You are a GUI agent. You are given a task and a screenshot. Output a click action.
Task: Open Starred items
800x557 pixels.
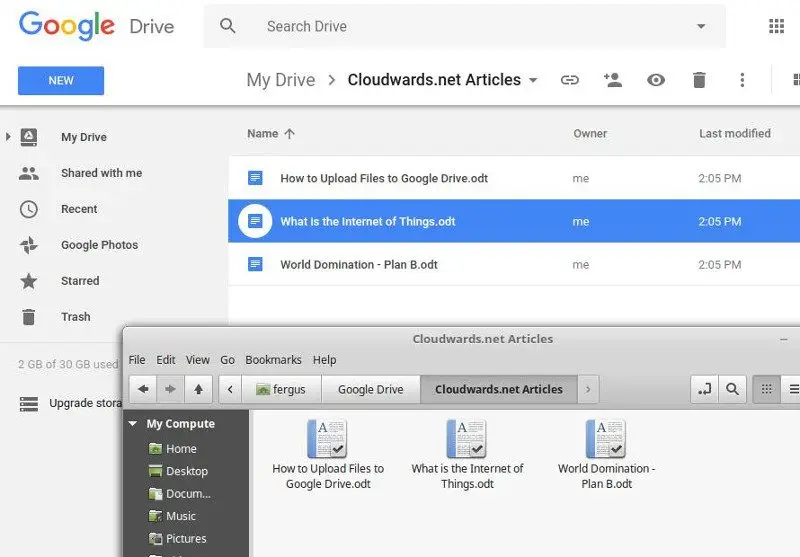tap(80, 281)
